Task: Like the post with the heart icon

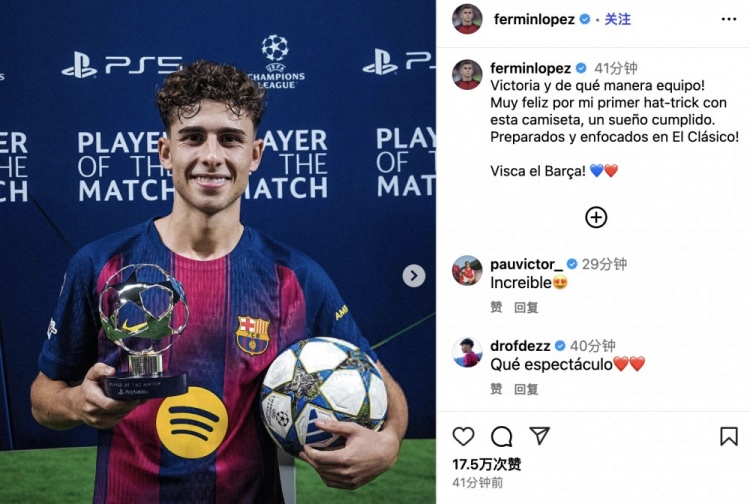Action: point(463,436)
